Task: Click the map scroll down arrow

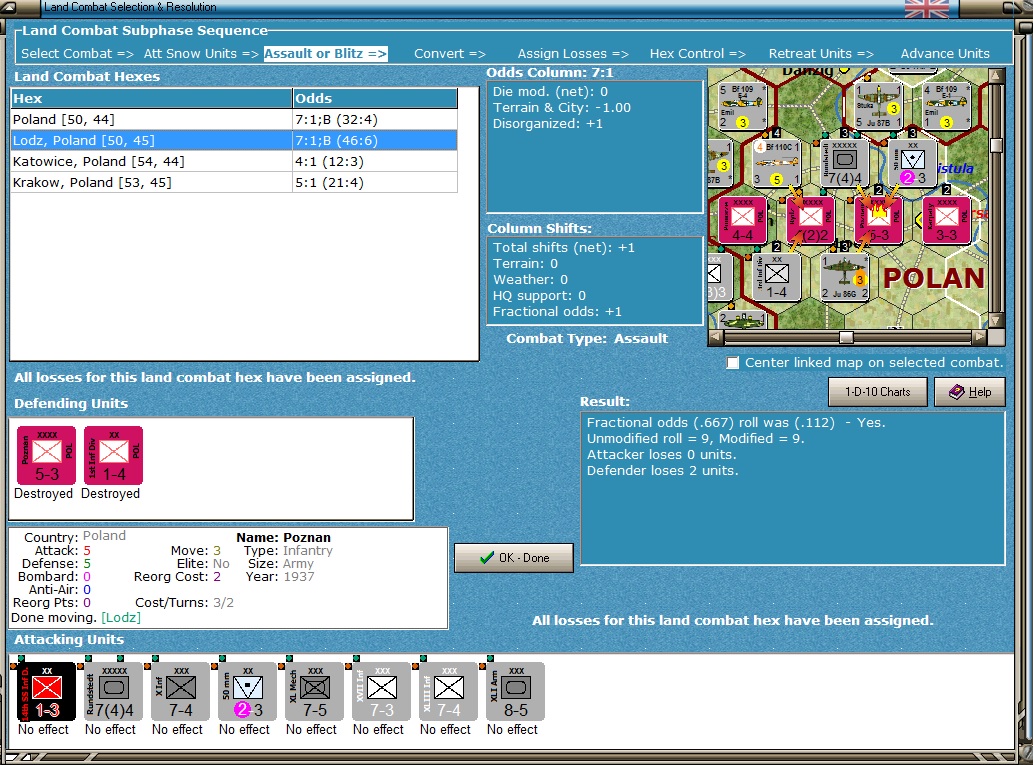Action: (996, 321)
